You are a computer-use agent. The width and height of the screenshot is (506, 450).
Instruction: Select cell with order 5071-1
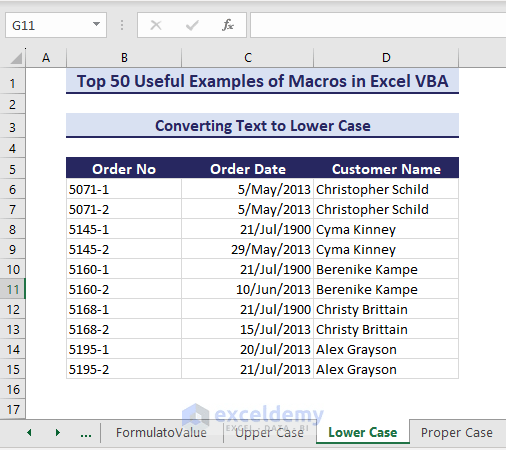point(124,189)
